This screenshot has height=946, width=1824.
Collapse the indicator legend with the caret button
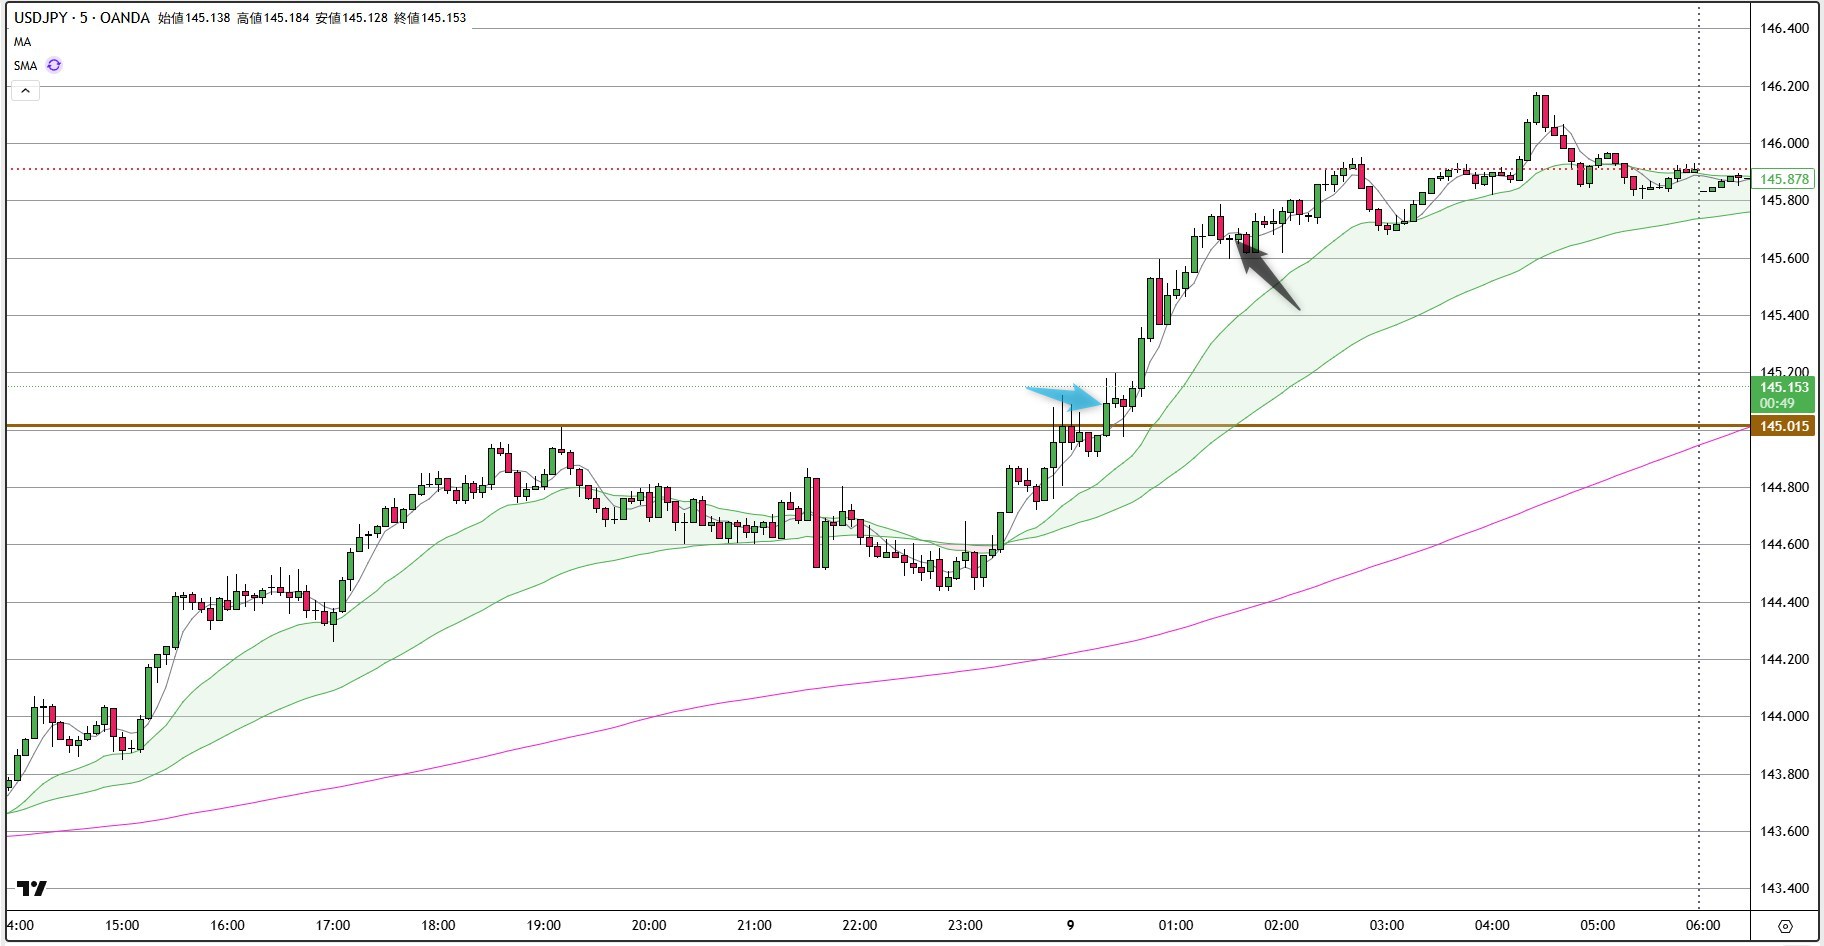pos(25,91)
